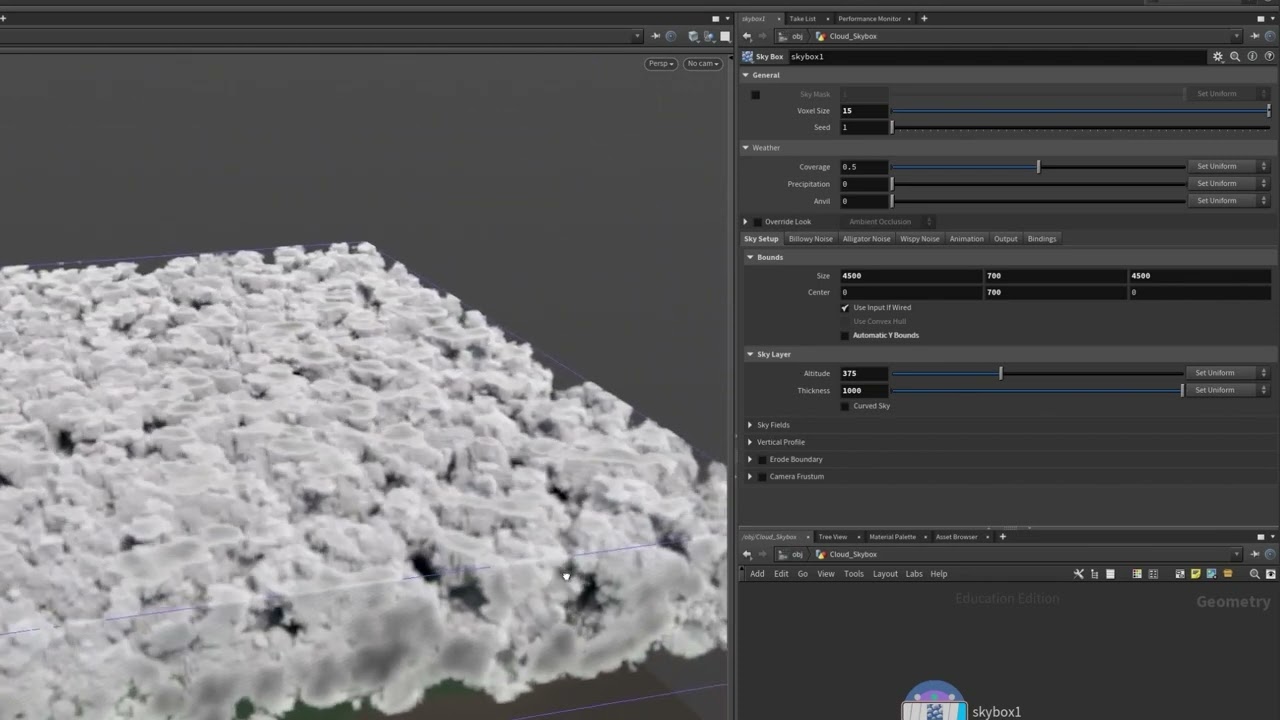Click the Voxel Size value field
The height and width of the screenshot is (720, 1280).
click(864, 111)
